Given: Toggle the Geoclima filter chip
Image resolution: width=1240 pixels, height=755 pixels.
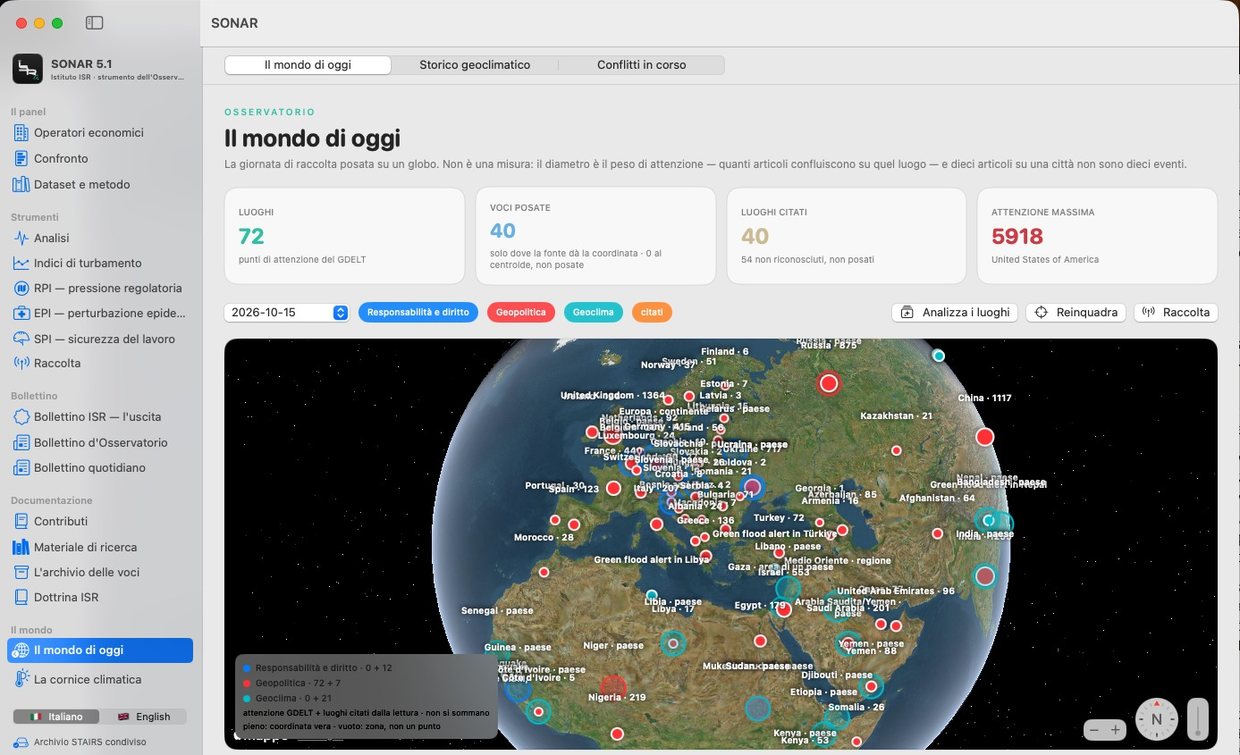Looking at the screenshot, I should (594, 312).
